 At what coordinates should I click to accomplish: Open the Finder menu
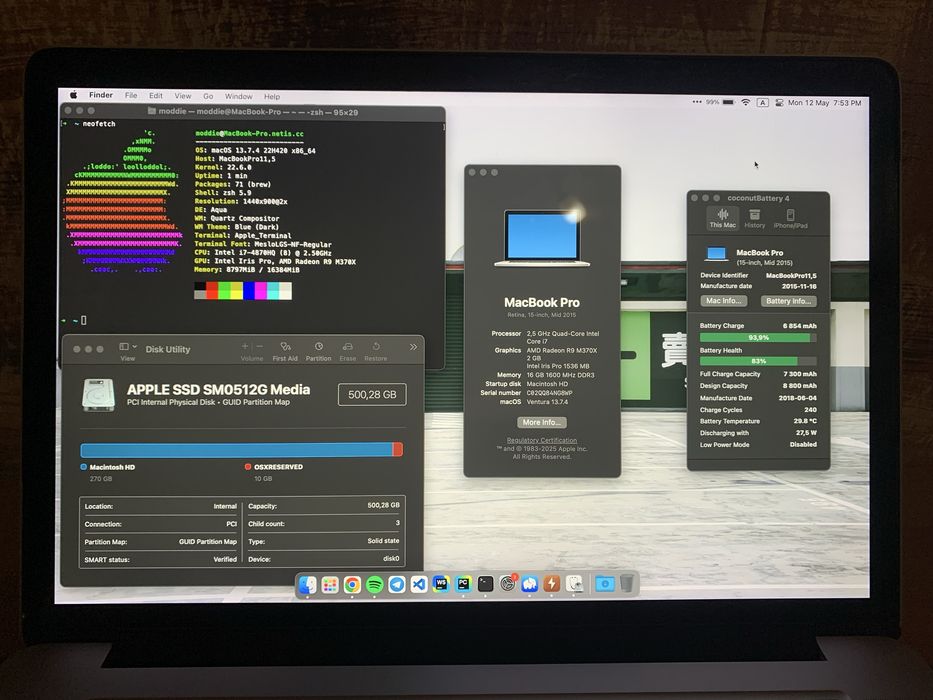click(x=101, y=95)
